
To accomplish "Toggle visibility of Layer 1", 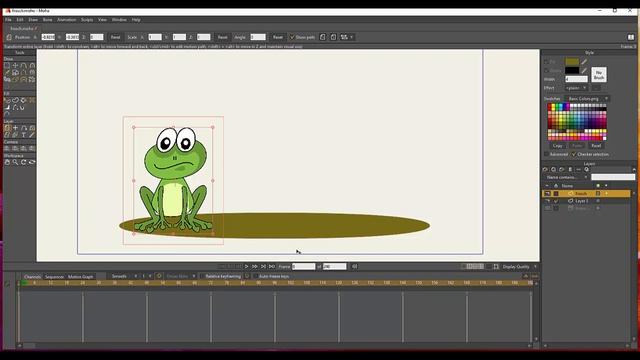I will [547, 201].
